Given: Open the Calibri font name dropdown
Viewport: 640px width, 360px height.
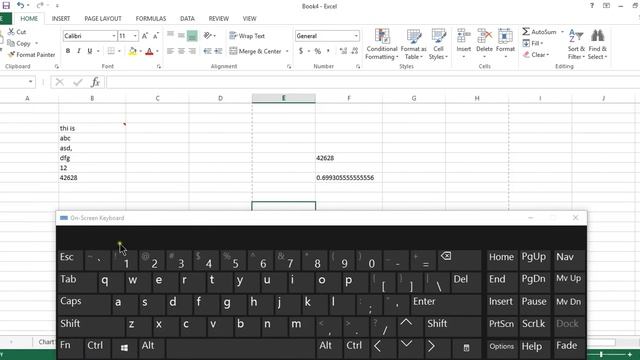Looking at the screenshot, I should (x=114, y=36).
